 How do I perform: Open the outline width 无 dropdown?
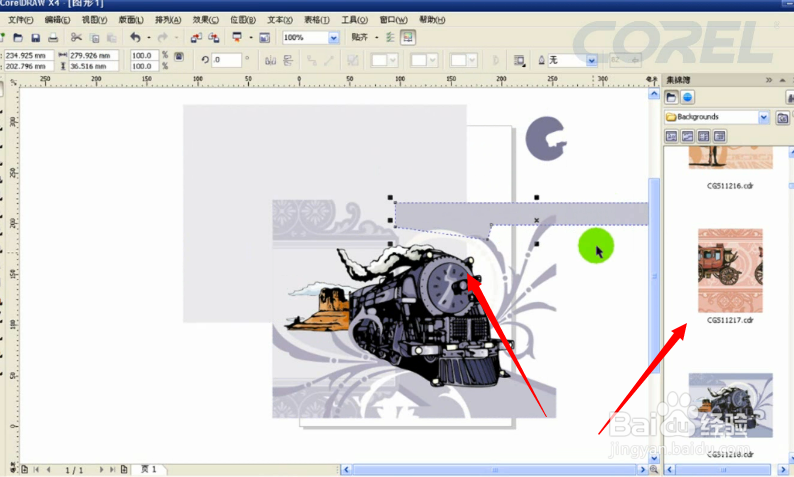click(592, 60)
